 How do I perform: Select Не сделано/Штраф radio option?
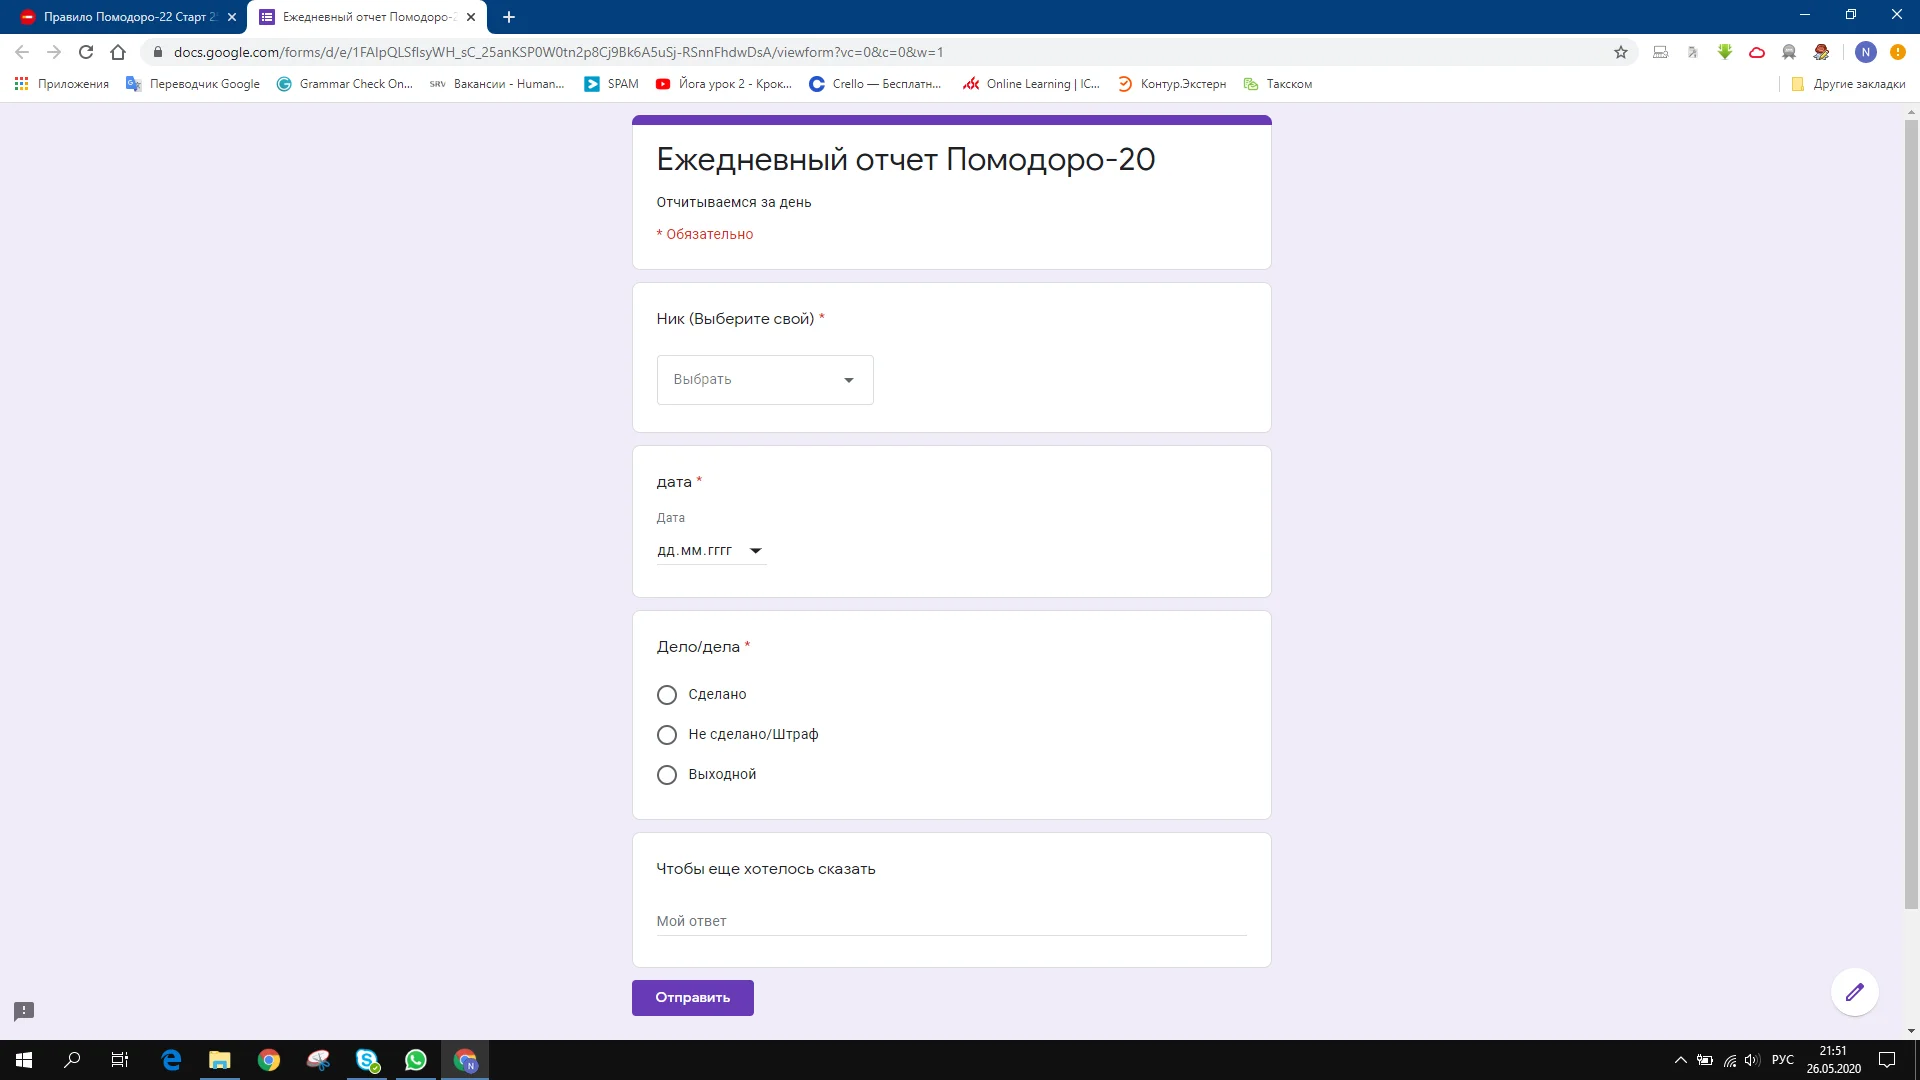pyautogui.click(x=667, y=735)
